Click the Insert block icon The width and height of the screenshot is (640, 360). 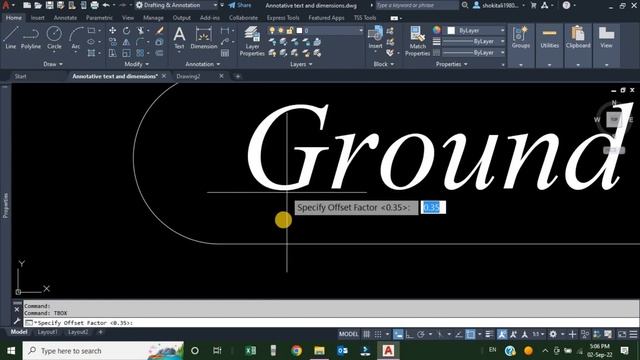click(375, 38)
